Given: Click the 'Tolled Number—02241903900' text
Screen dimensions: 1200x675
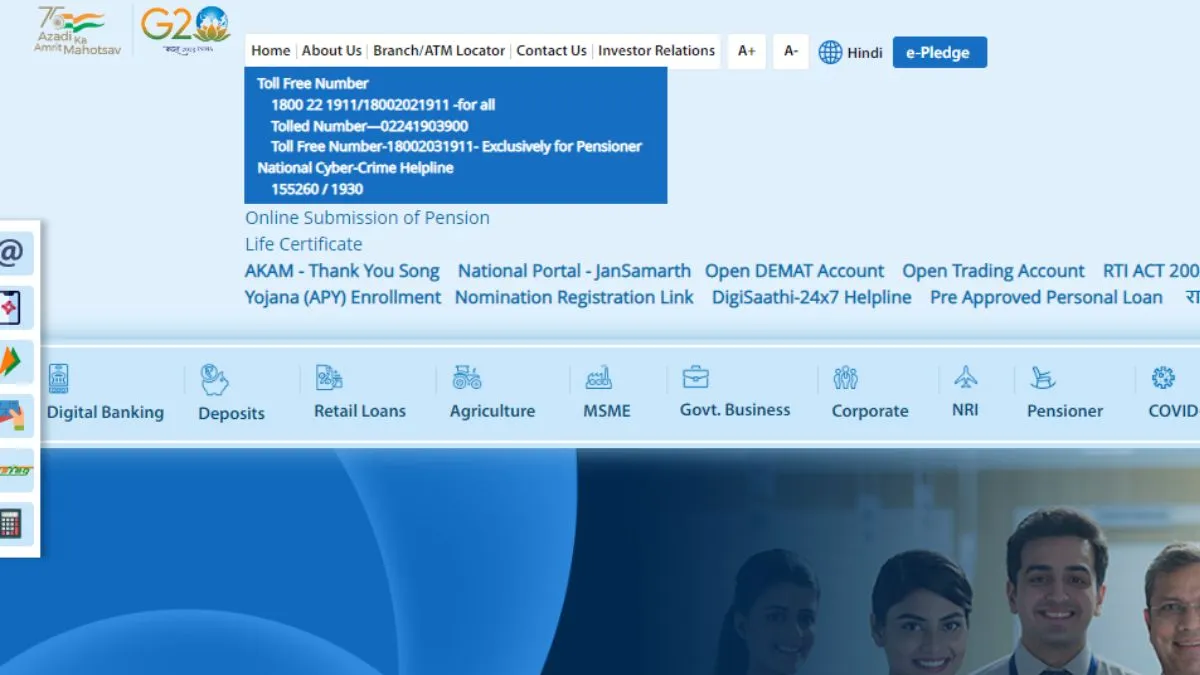Looking at the screenshot, I should 369,126.
